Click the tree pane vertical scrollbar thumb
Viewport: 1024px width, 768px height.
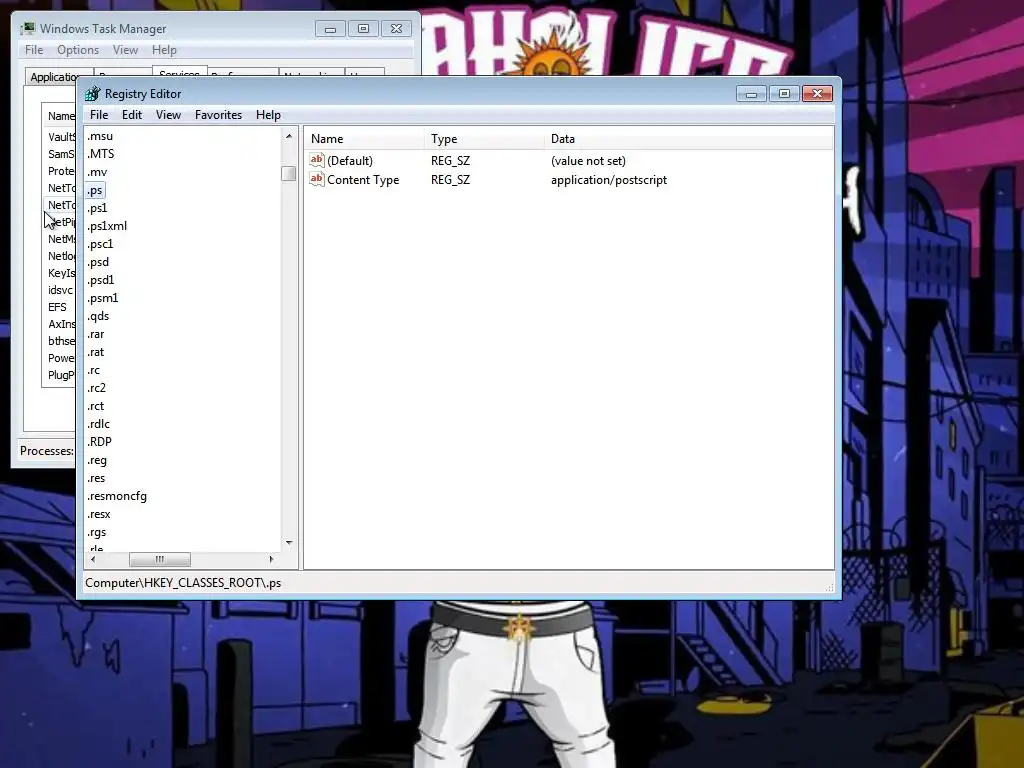(x=289, y=174)
